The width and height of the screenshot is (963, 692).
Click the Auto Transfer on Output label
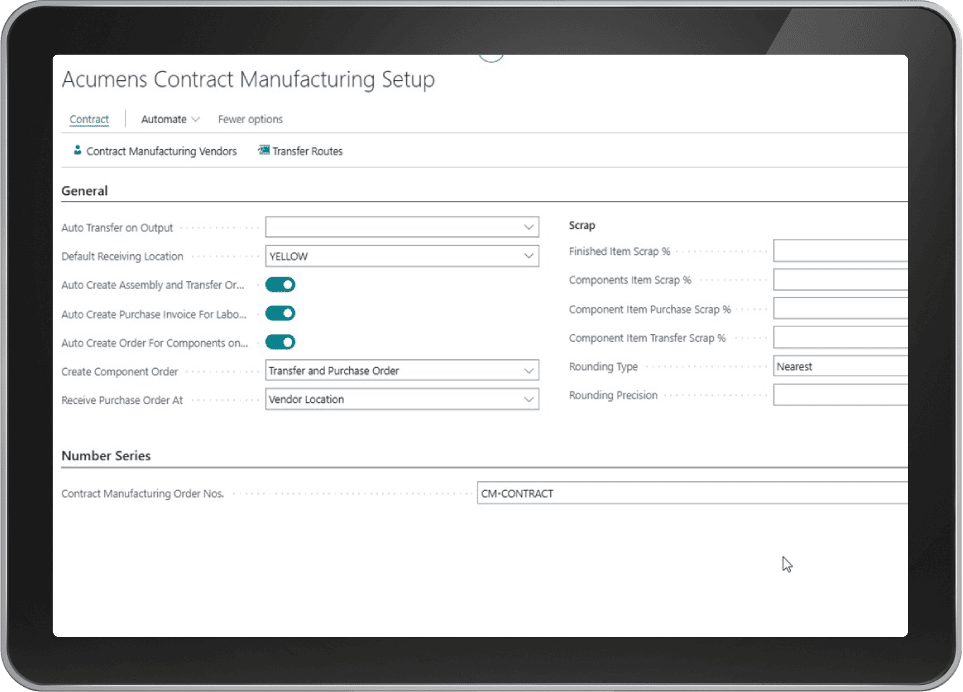[117, 228]
